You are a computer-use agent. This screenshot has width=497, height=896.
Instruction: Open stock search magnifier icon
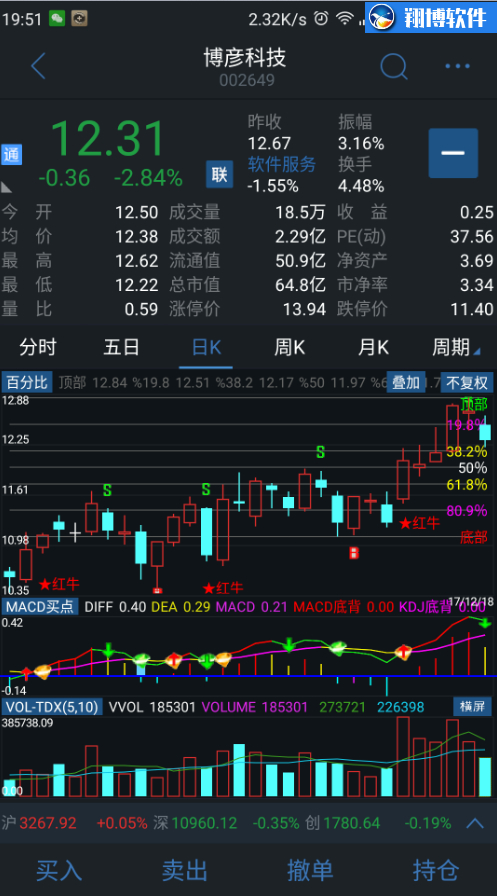click(394, 67)
